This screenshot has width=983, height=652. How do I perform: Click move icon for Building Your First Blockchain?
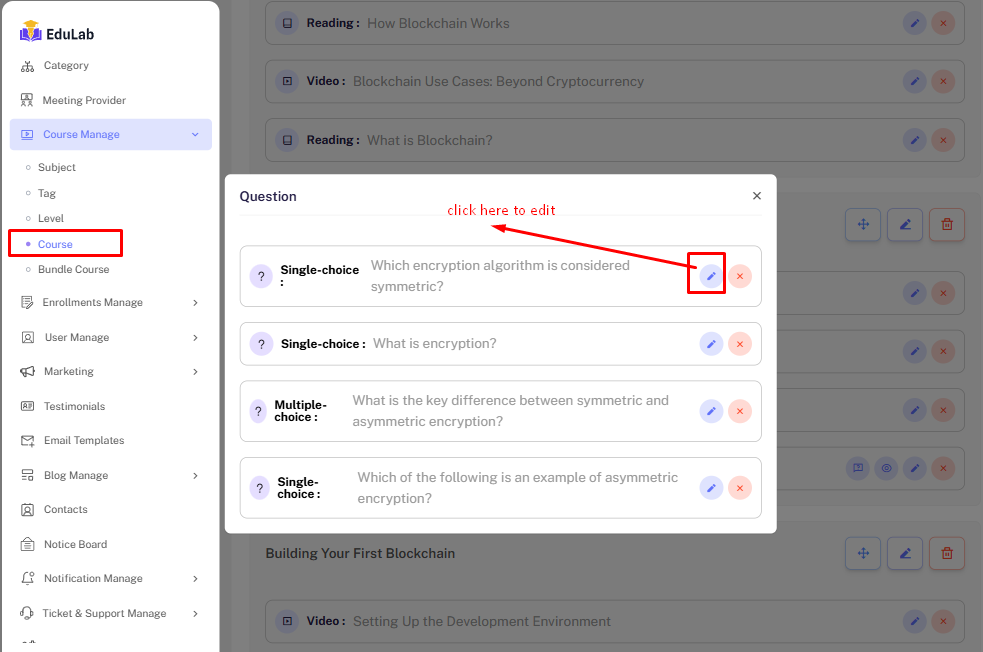pyautogui.click(x=862, y=553)
